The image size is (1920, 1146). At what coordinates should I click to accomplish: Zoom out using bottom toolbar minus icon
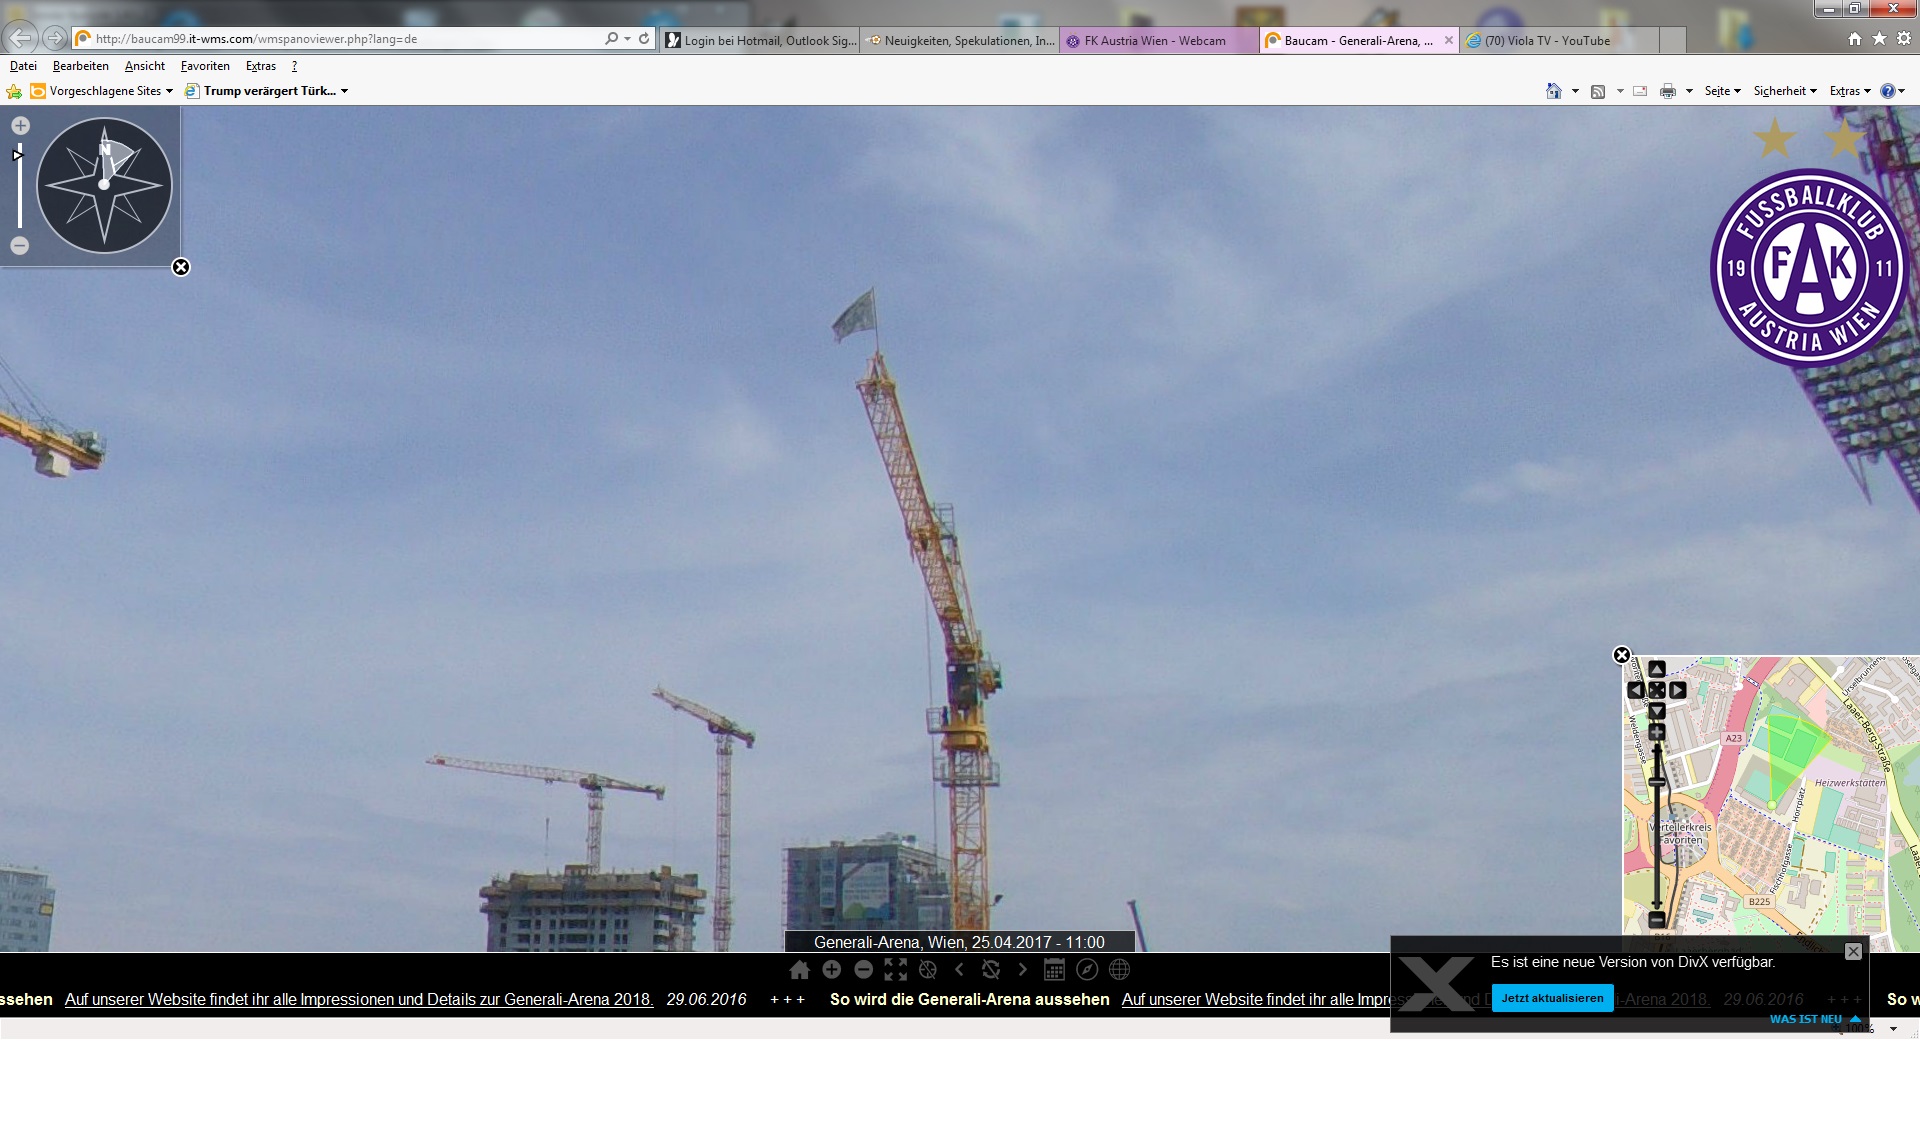coord(863,970)
